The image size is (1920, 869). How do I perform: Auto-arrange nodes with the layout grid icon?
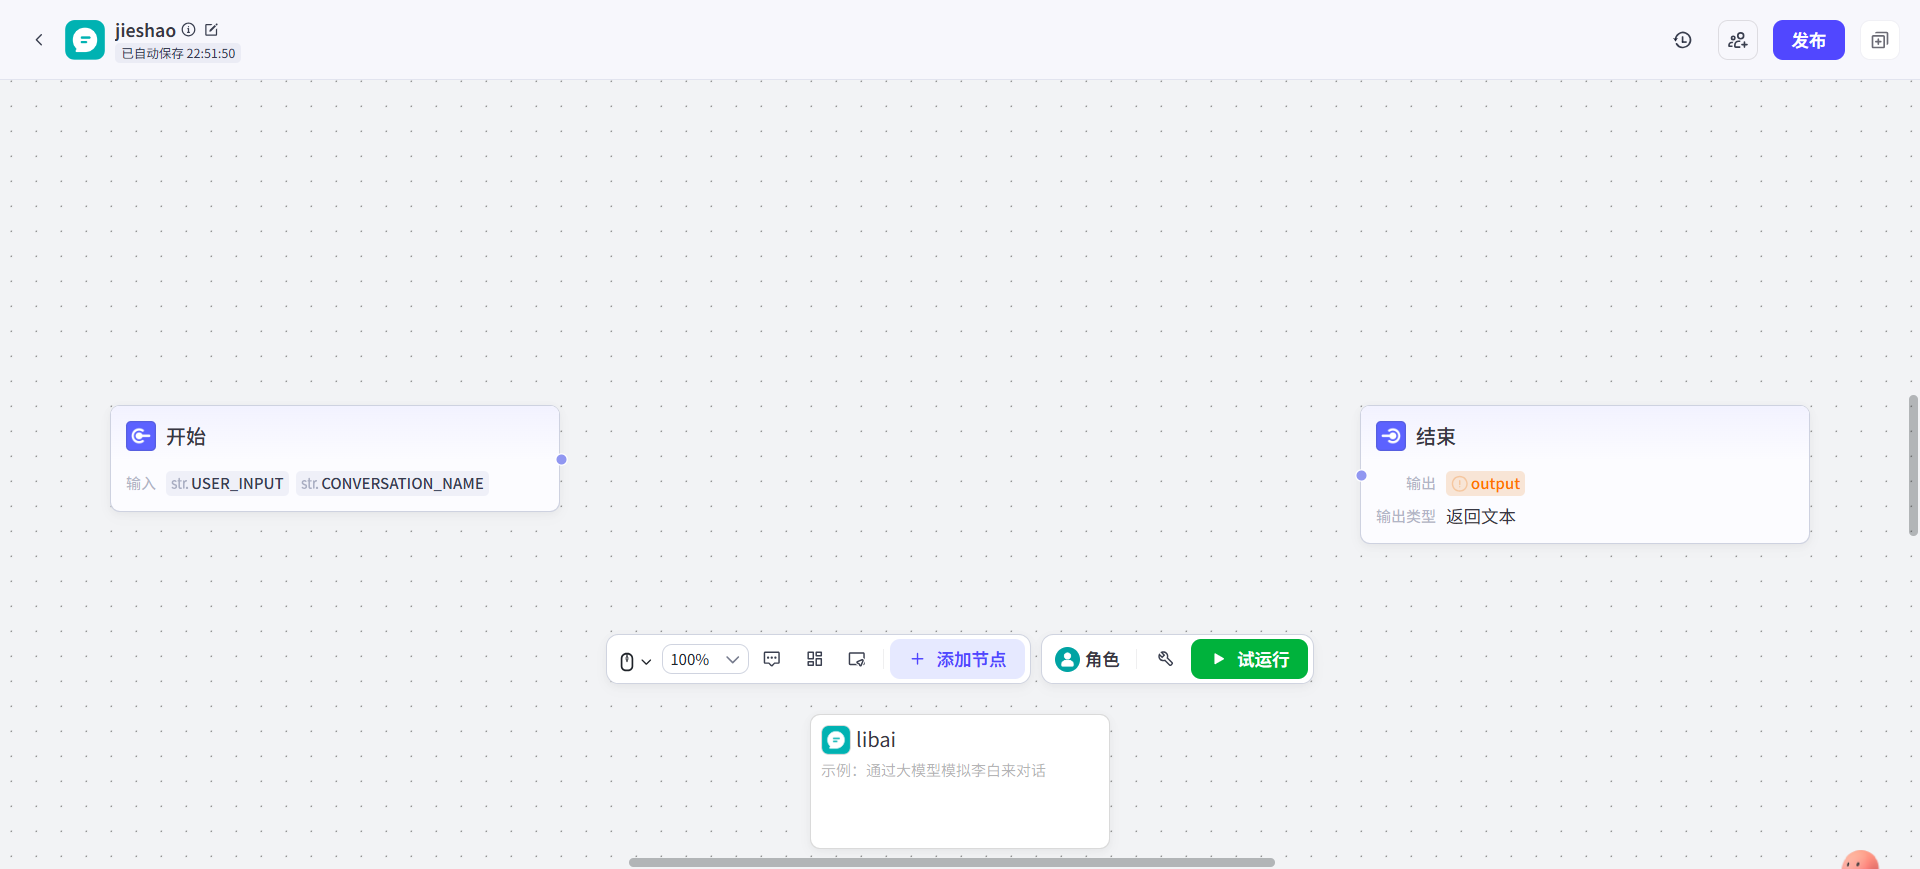click(x=815, y=659)
